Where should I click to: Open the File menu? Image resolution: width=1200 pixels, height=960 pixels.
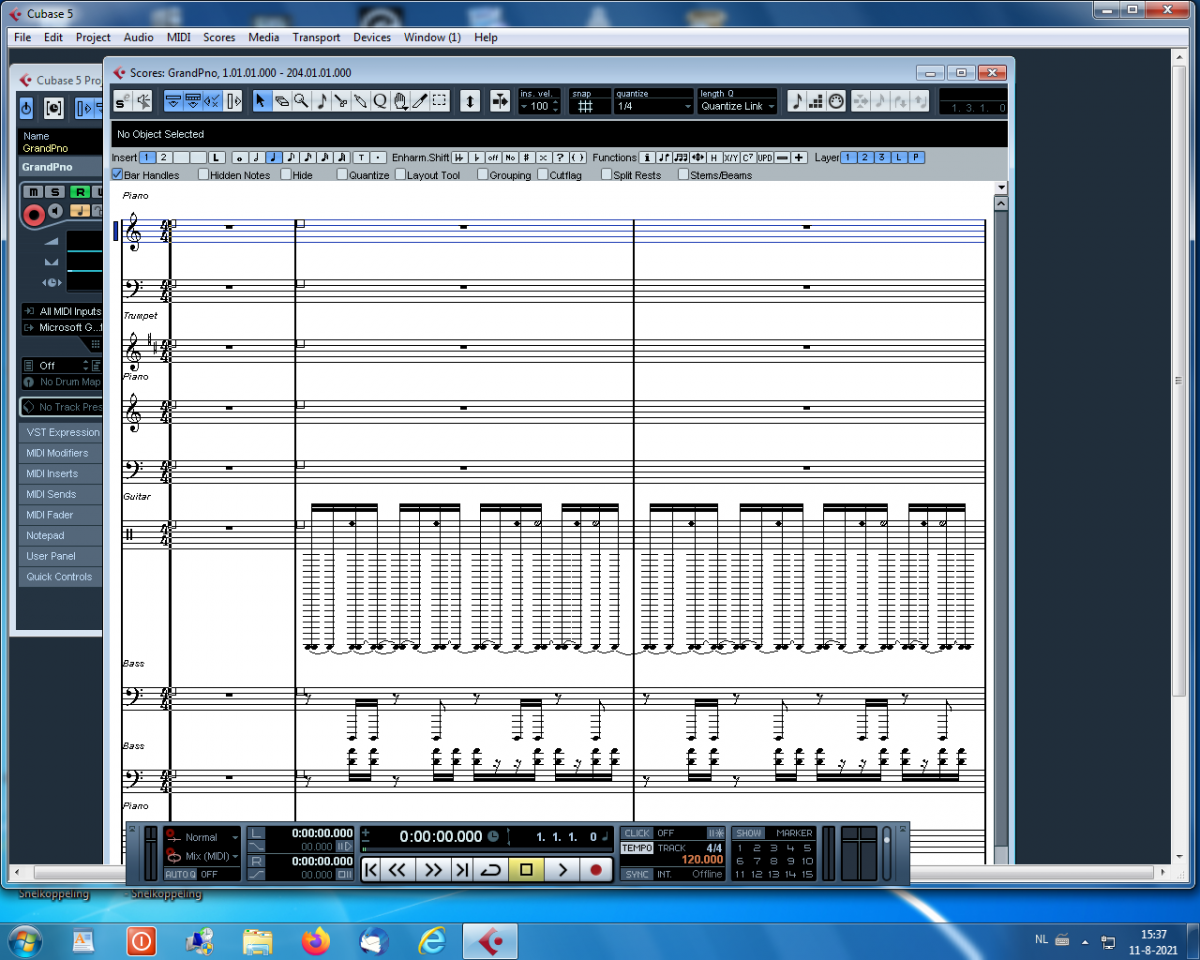pos(23,37)
